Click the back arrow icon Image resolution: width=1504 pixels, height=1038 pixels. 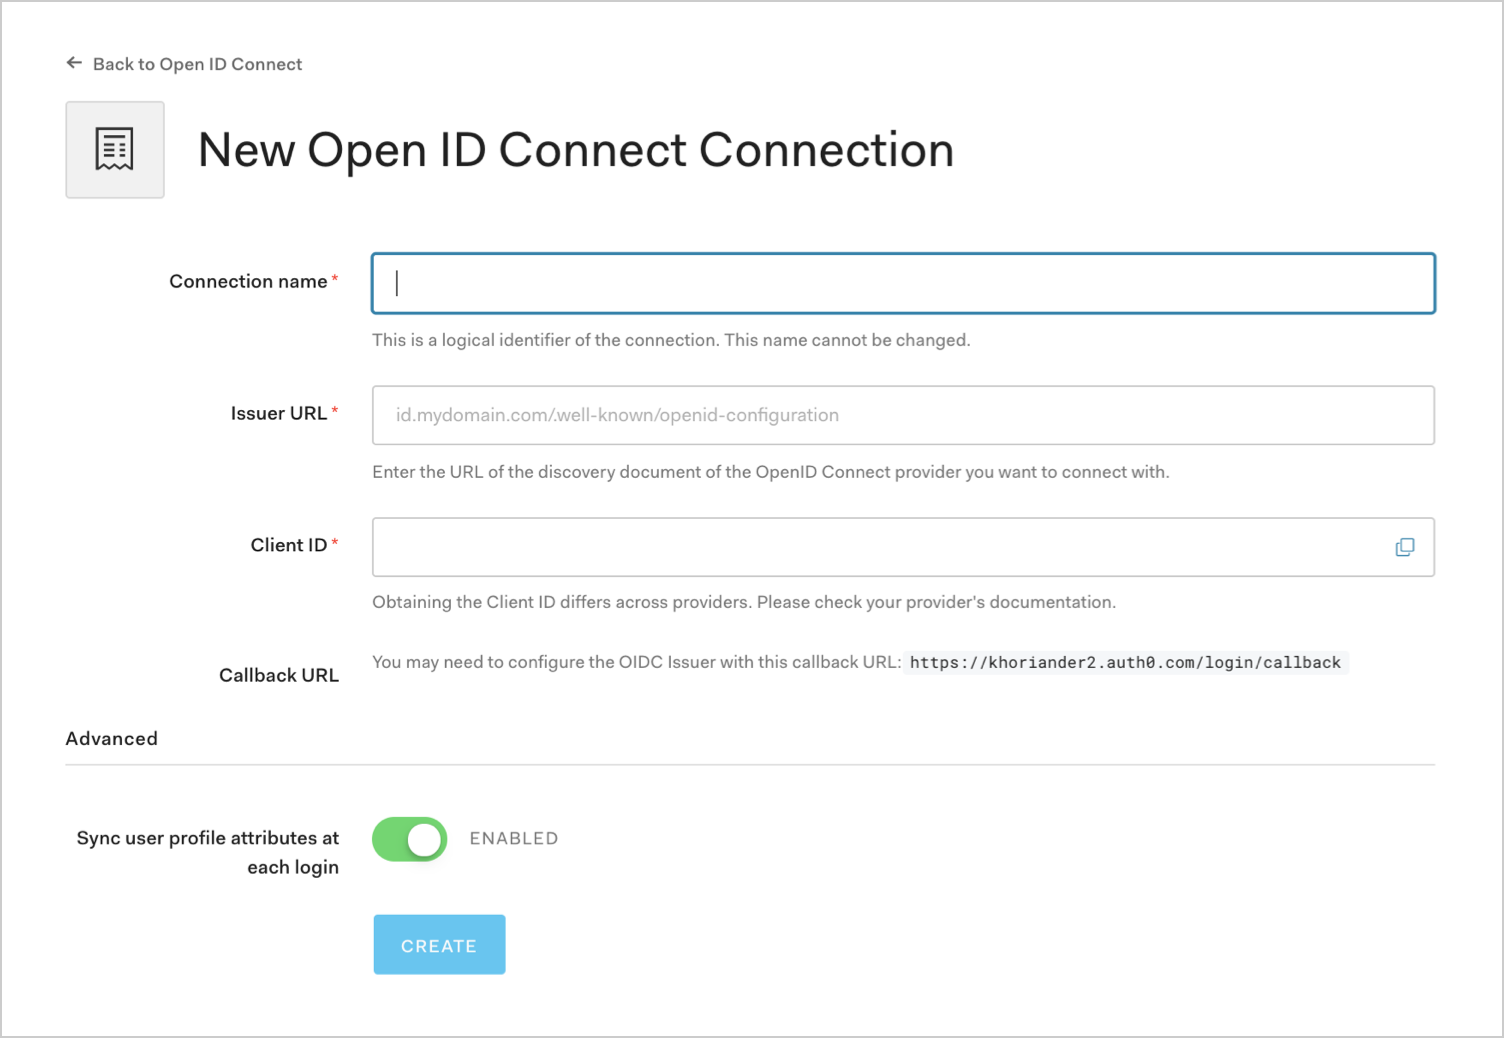pos(74,62)
